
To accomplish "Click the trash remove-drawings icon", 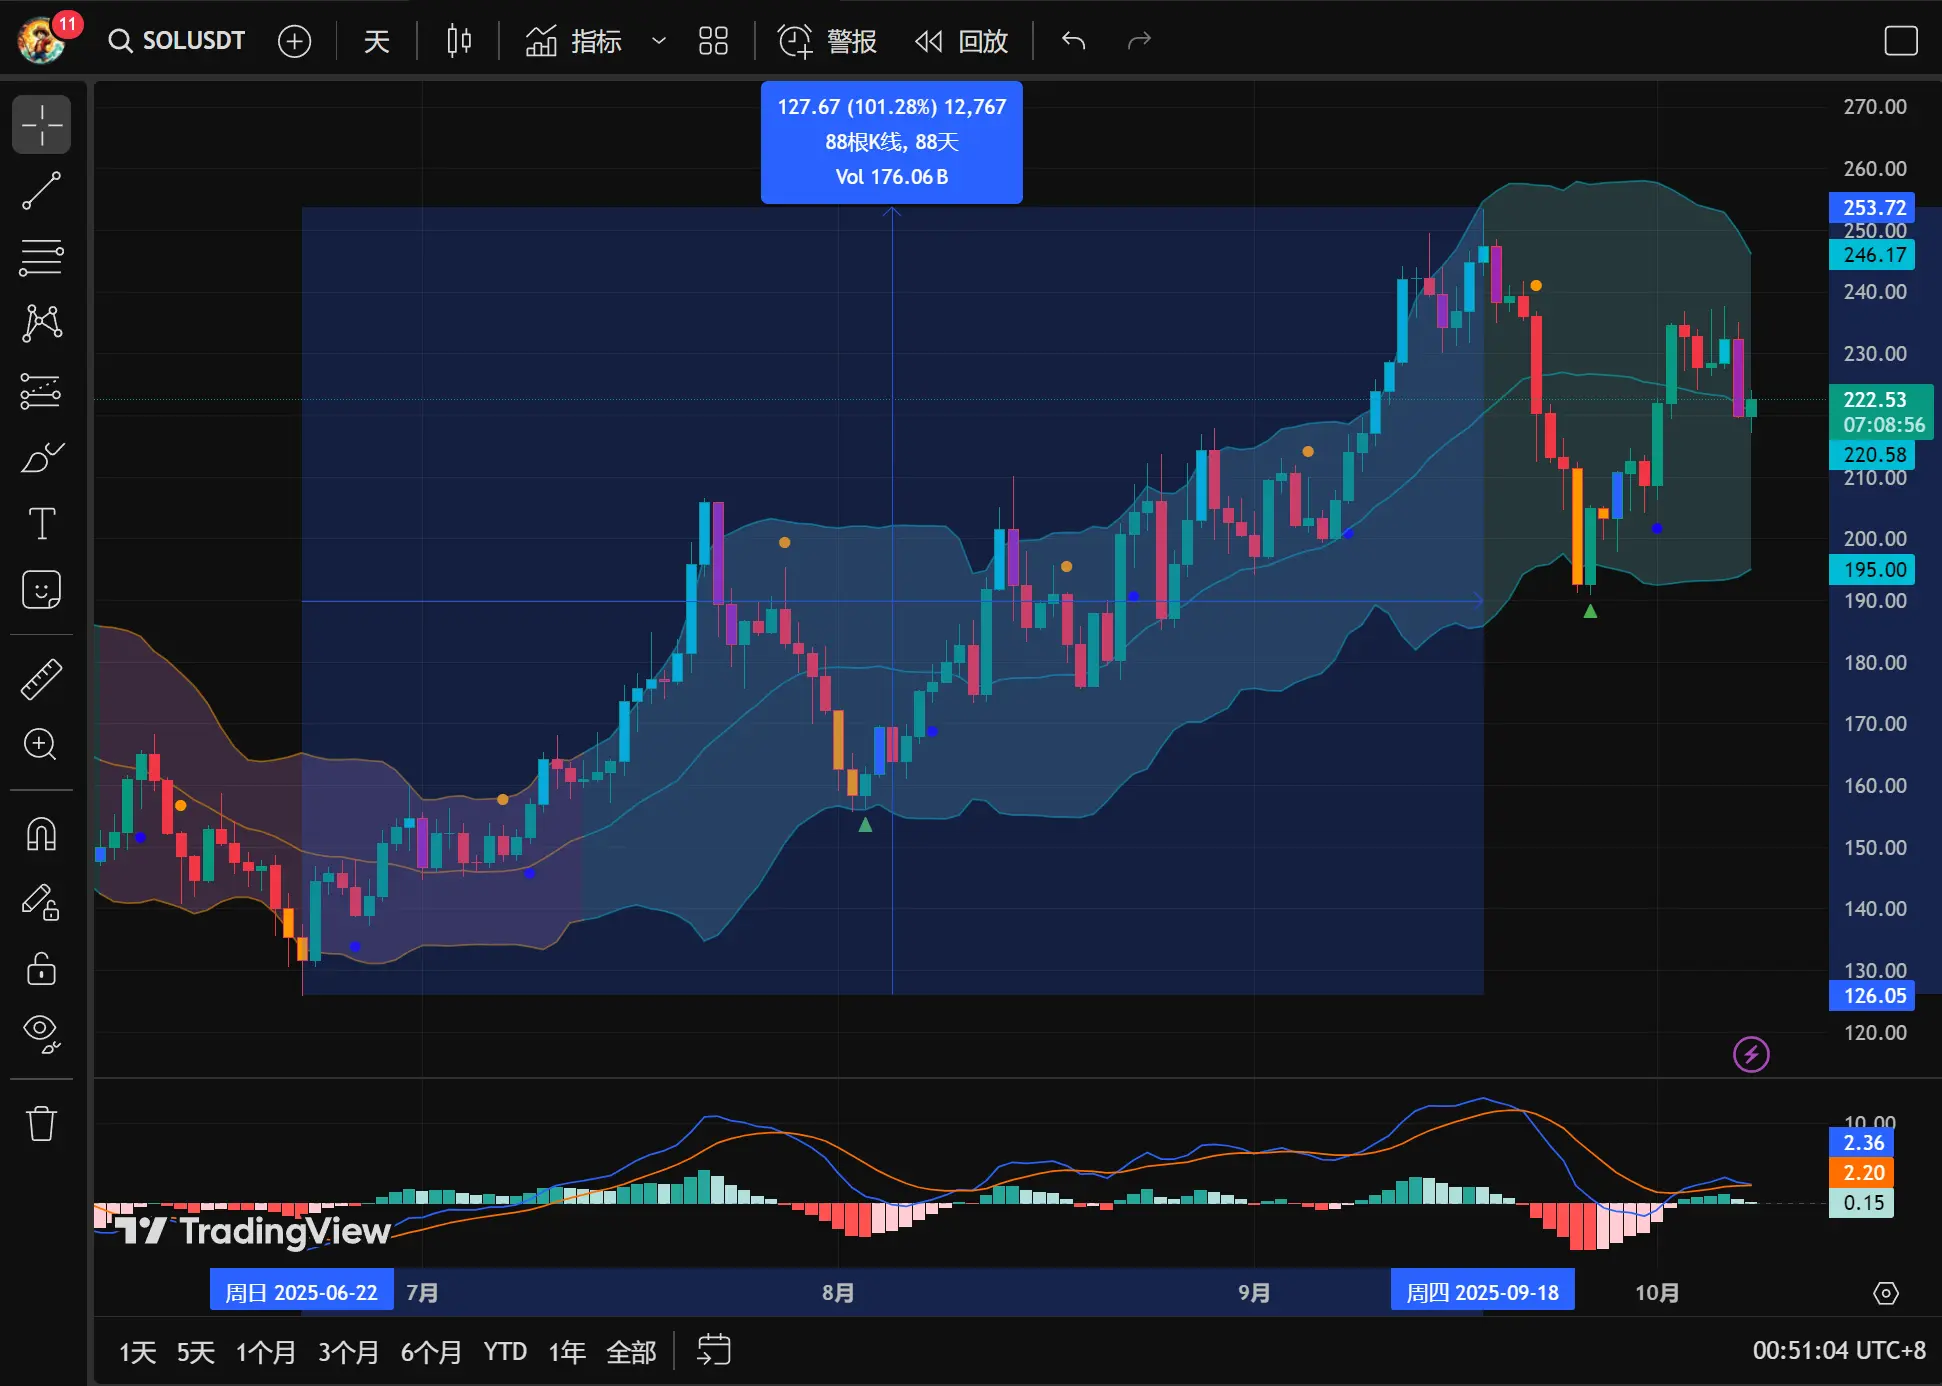I will tap(41, 1123).
